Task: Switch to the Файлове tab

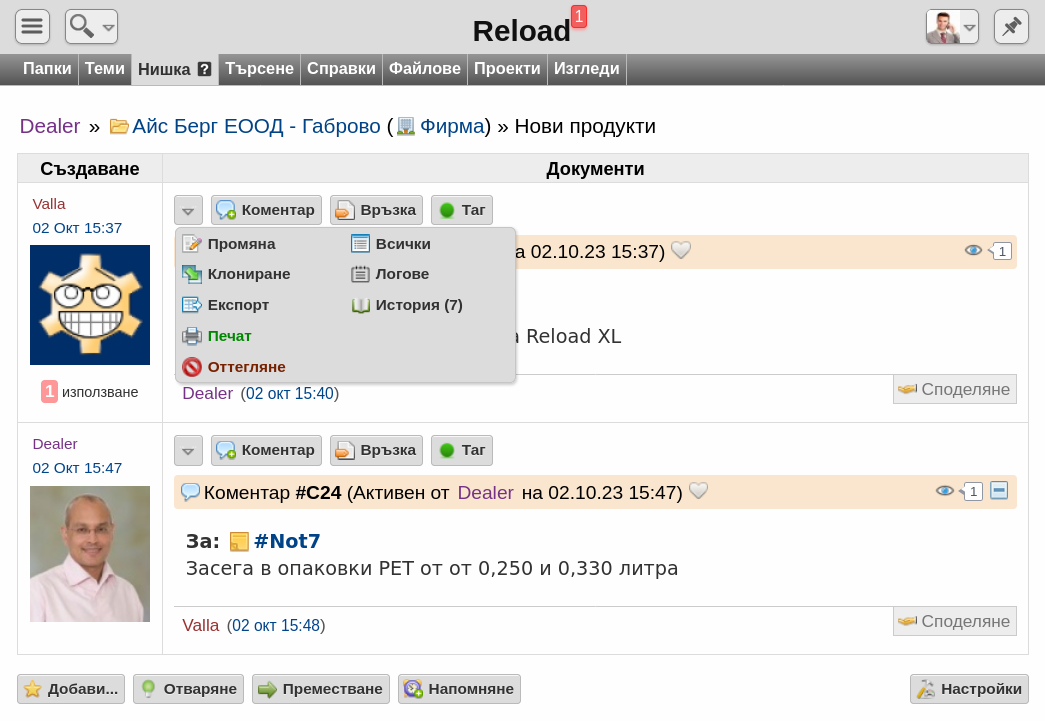Action: point(425,69)
